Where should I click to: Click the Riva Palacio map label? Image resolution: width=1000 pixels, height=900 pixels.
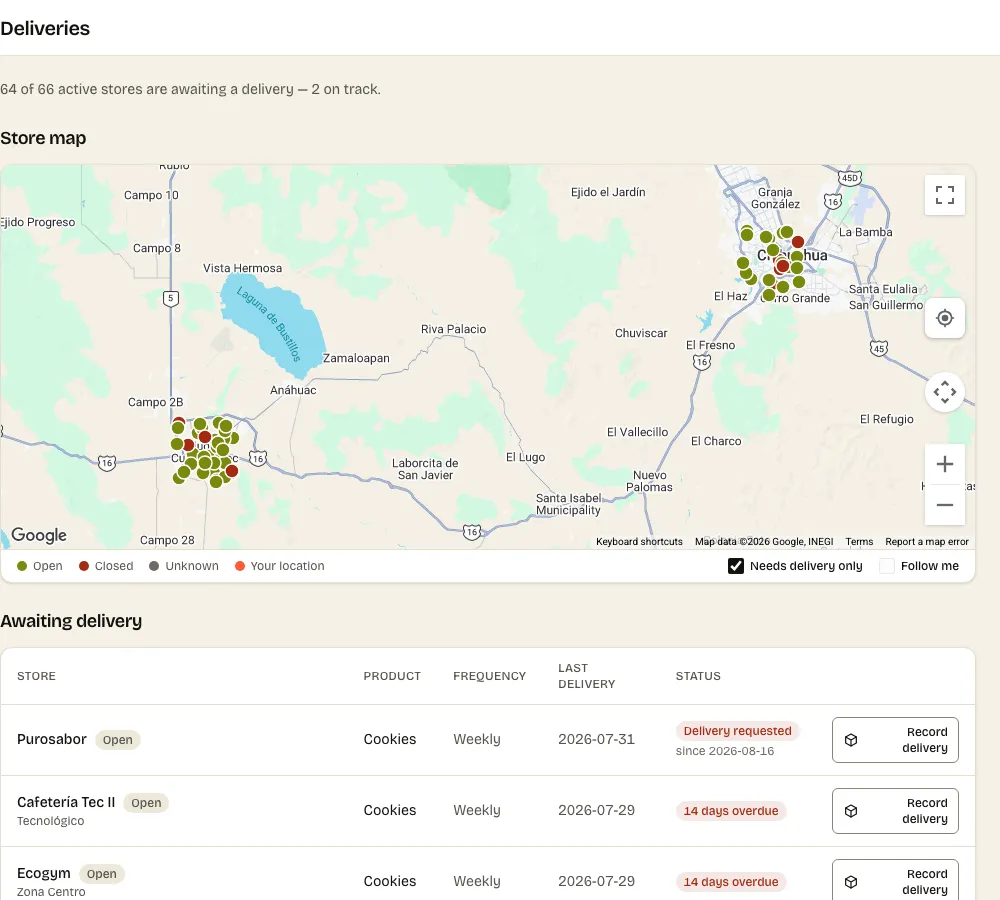pyautogui.click(x=453, y=329)
